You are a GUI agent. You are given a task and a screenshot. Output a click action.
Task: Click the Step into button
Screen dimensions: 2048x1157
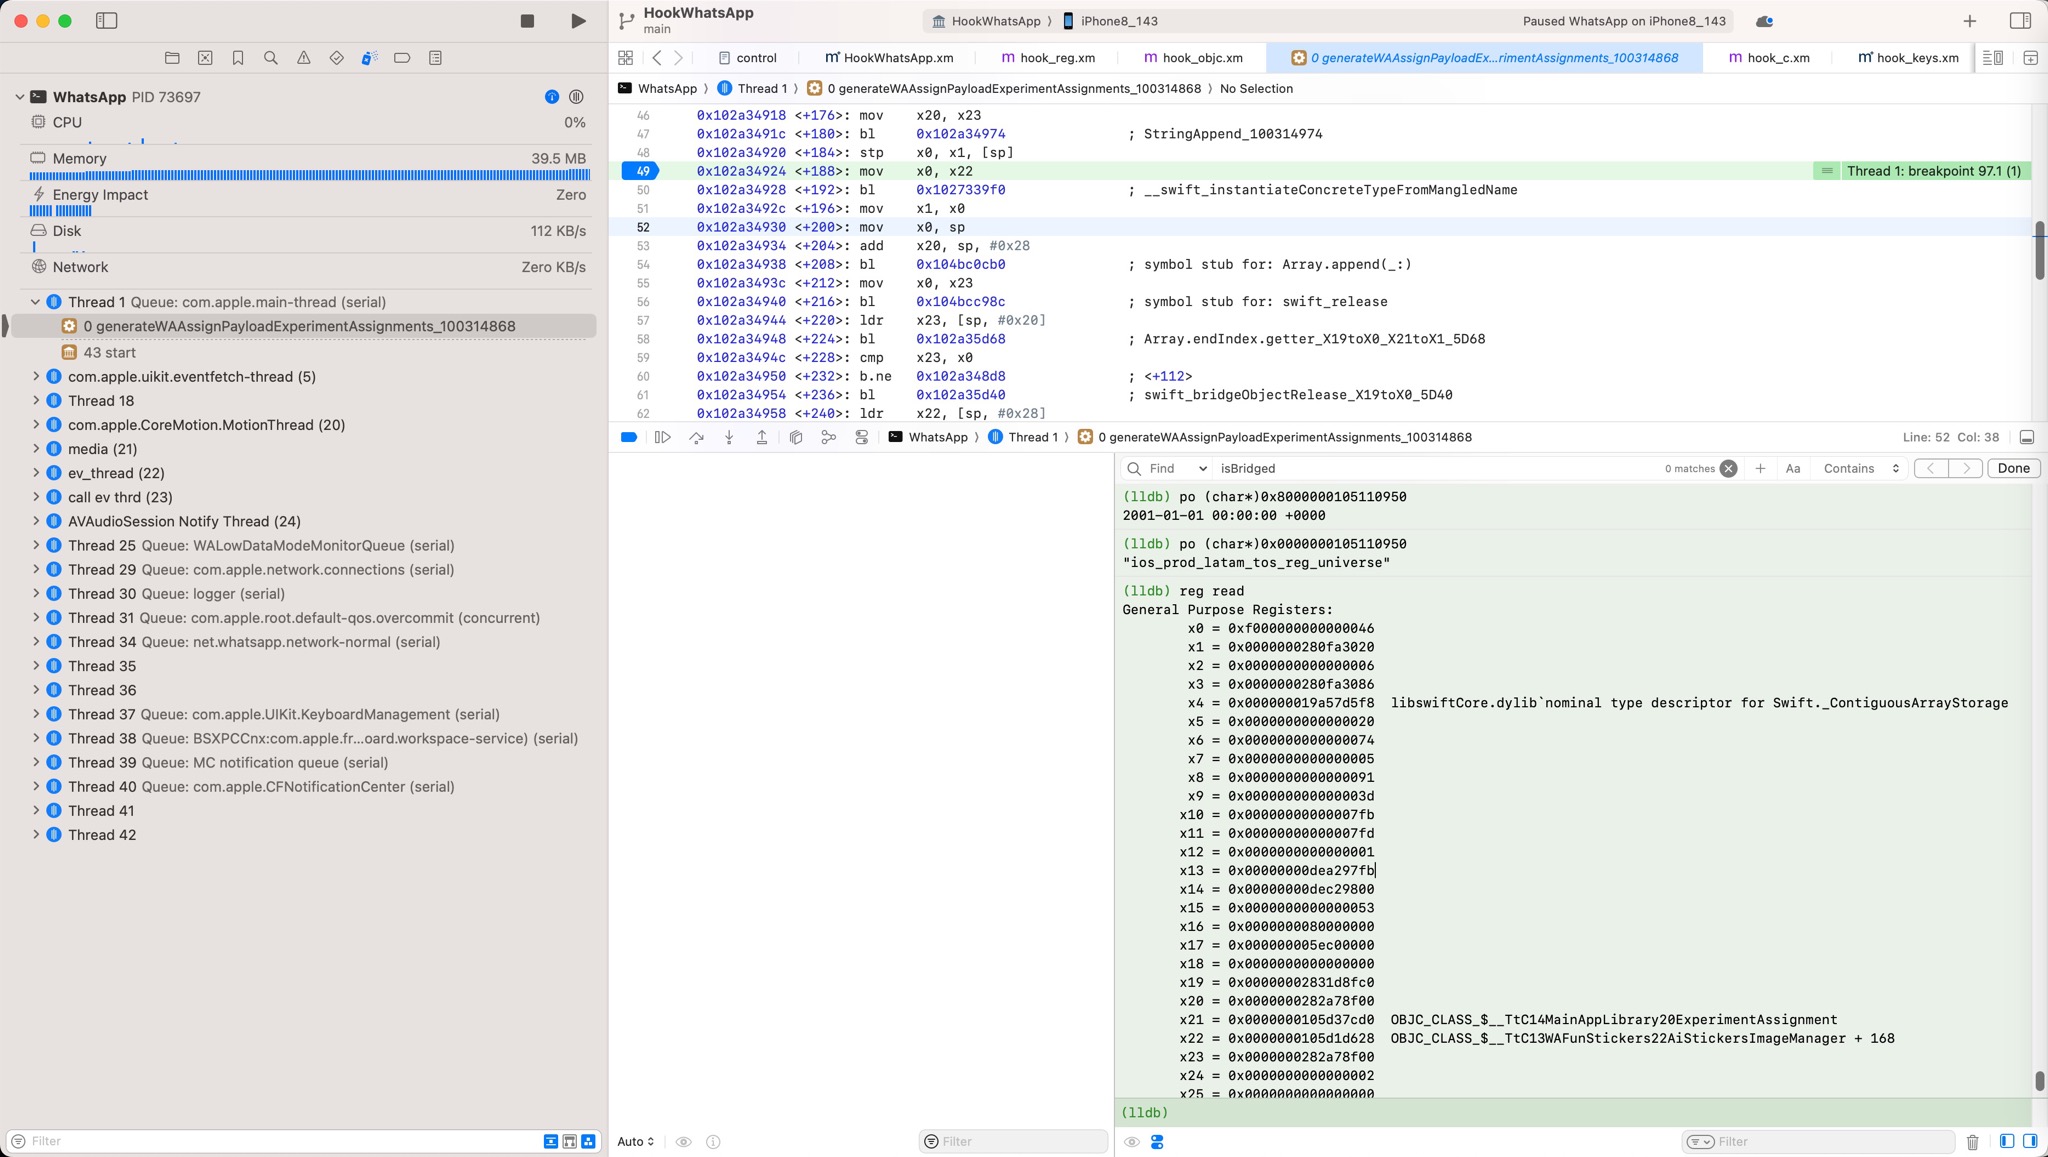(729, 437)
